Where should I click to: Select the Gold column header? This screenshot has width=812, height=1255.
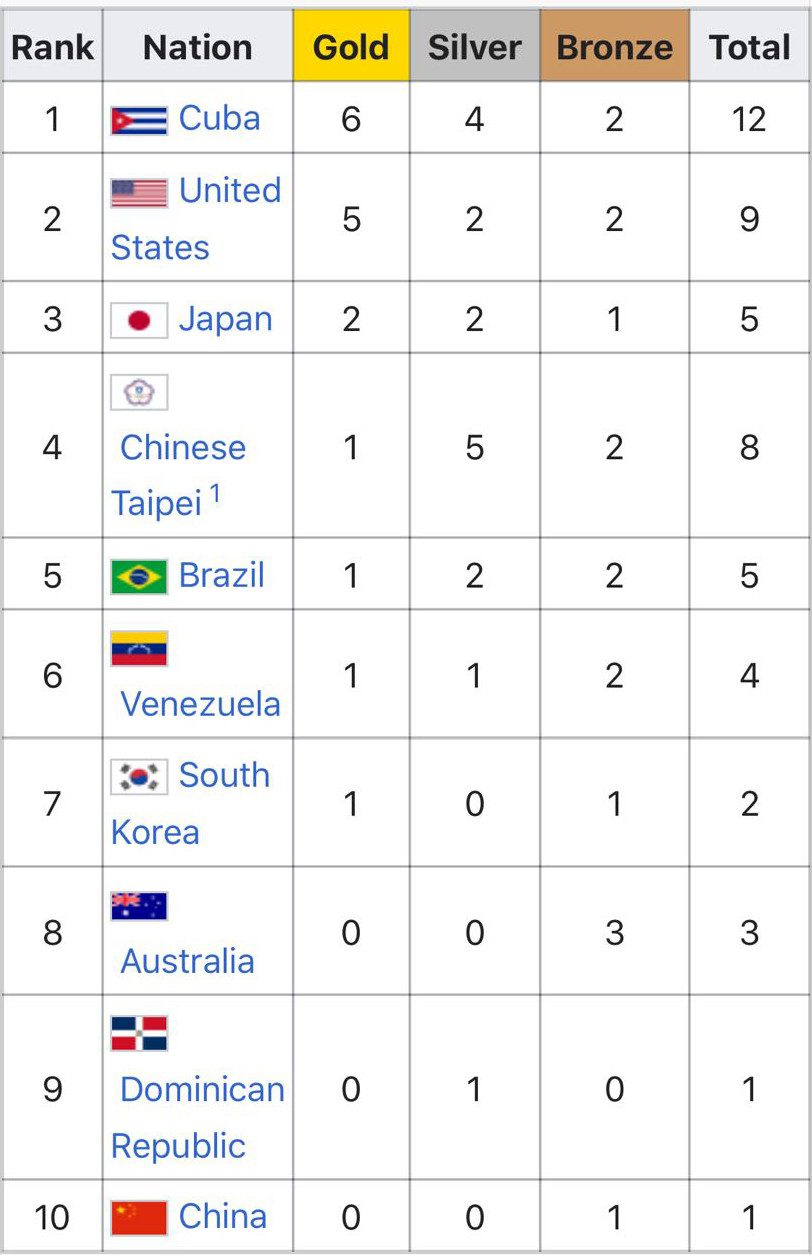(351, 46)
